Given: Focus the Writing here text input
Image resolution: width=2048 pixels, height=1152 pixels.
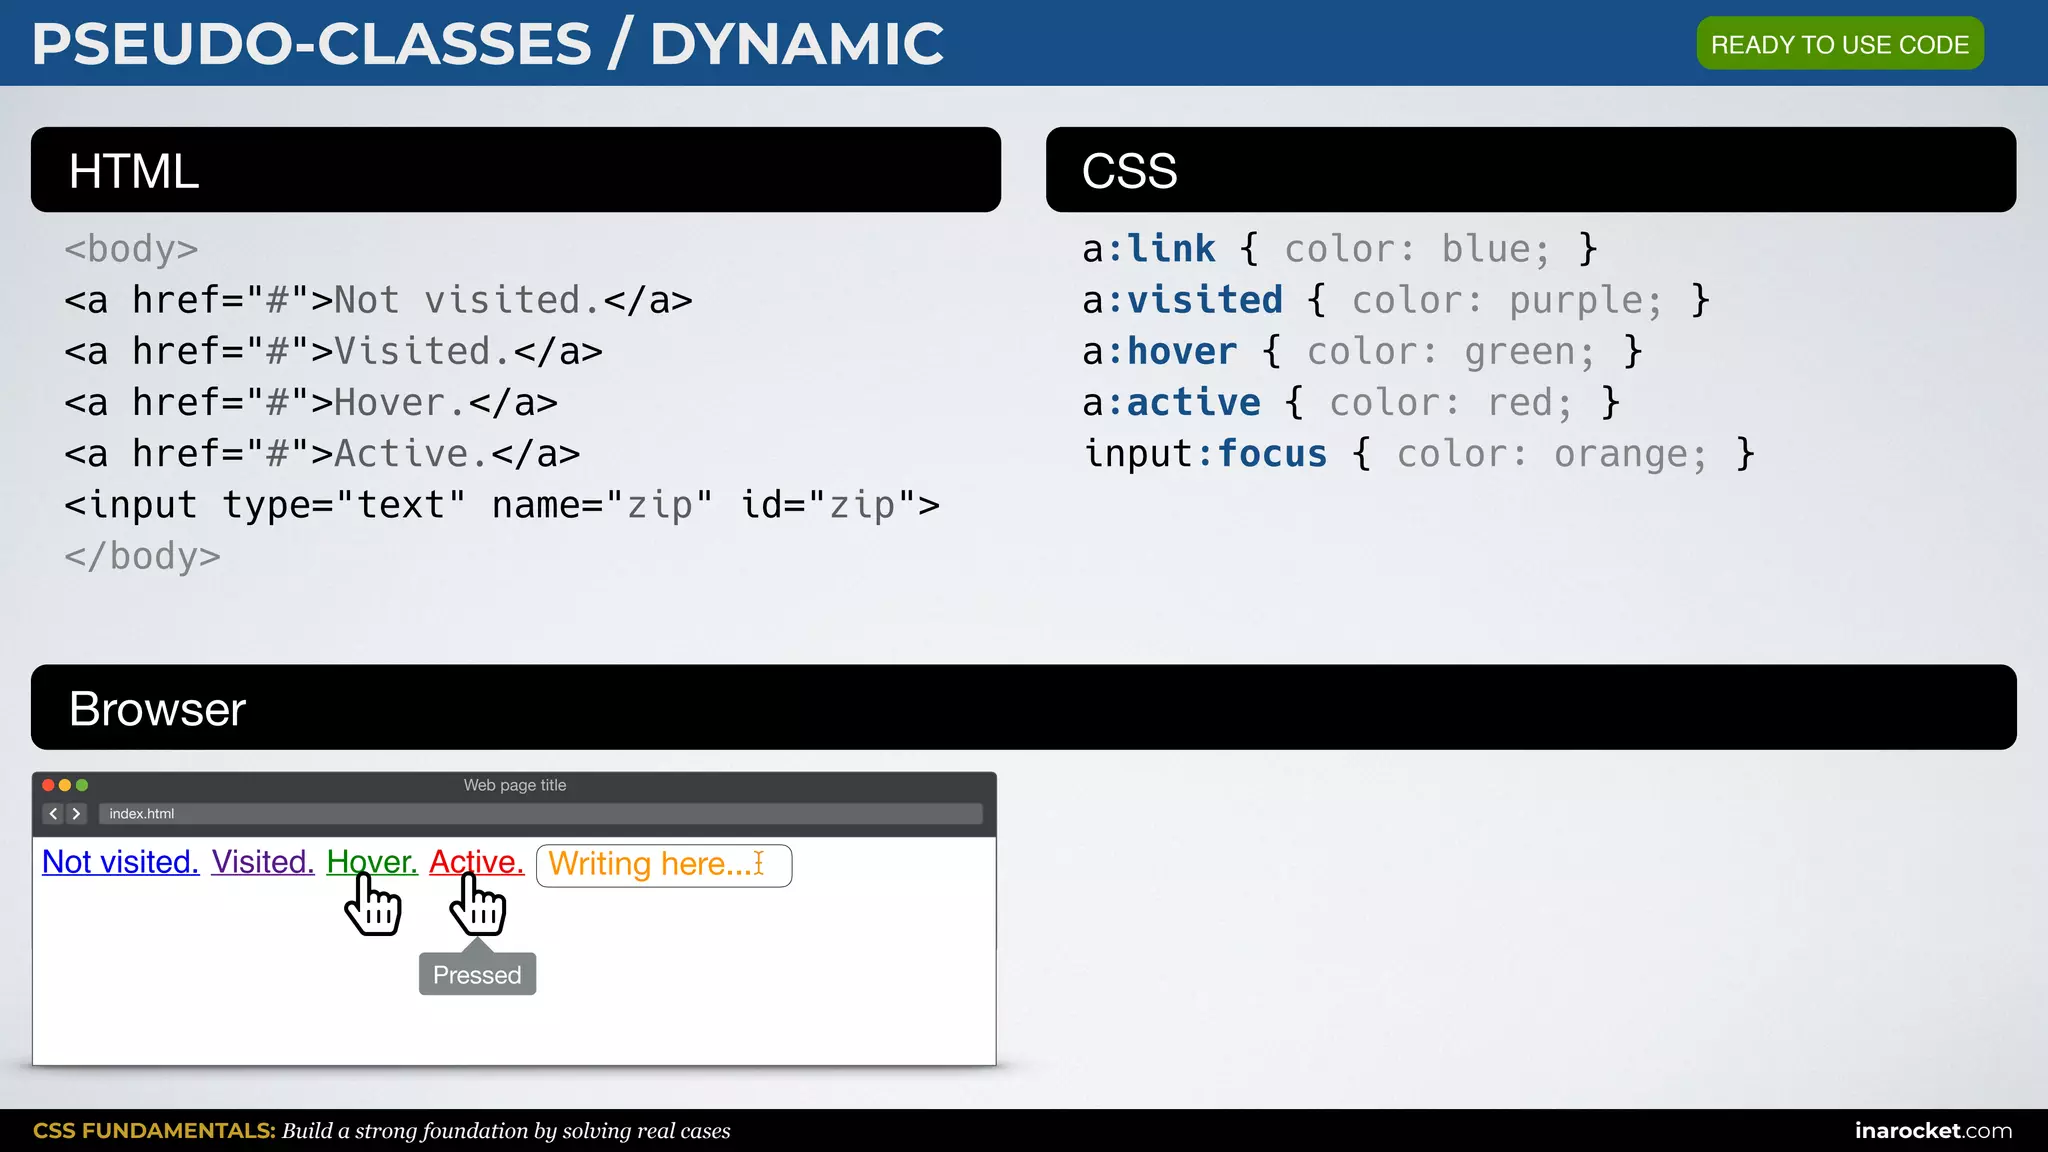Looking at the screenshot, I should (x=650, y=865).
